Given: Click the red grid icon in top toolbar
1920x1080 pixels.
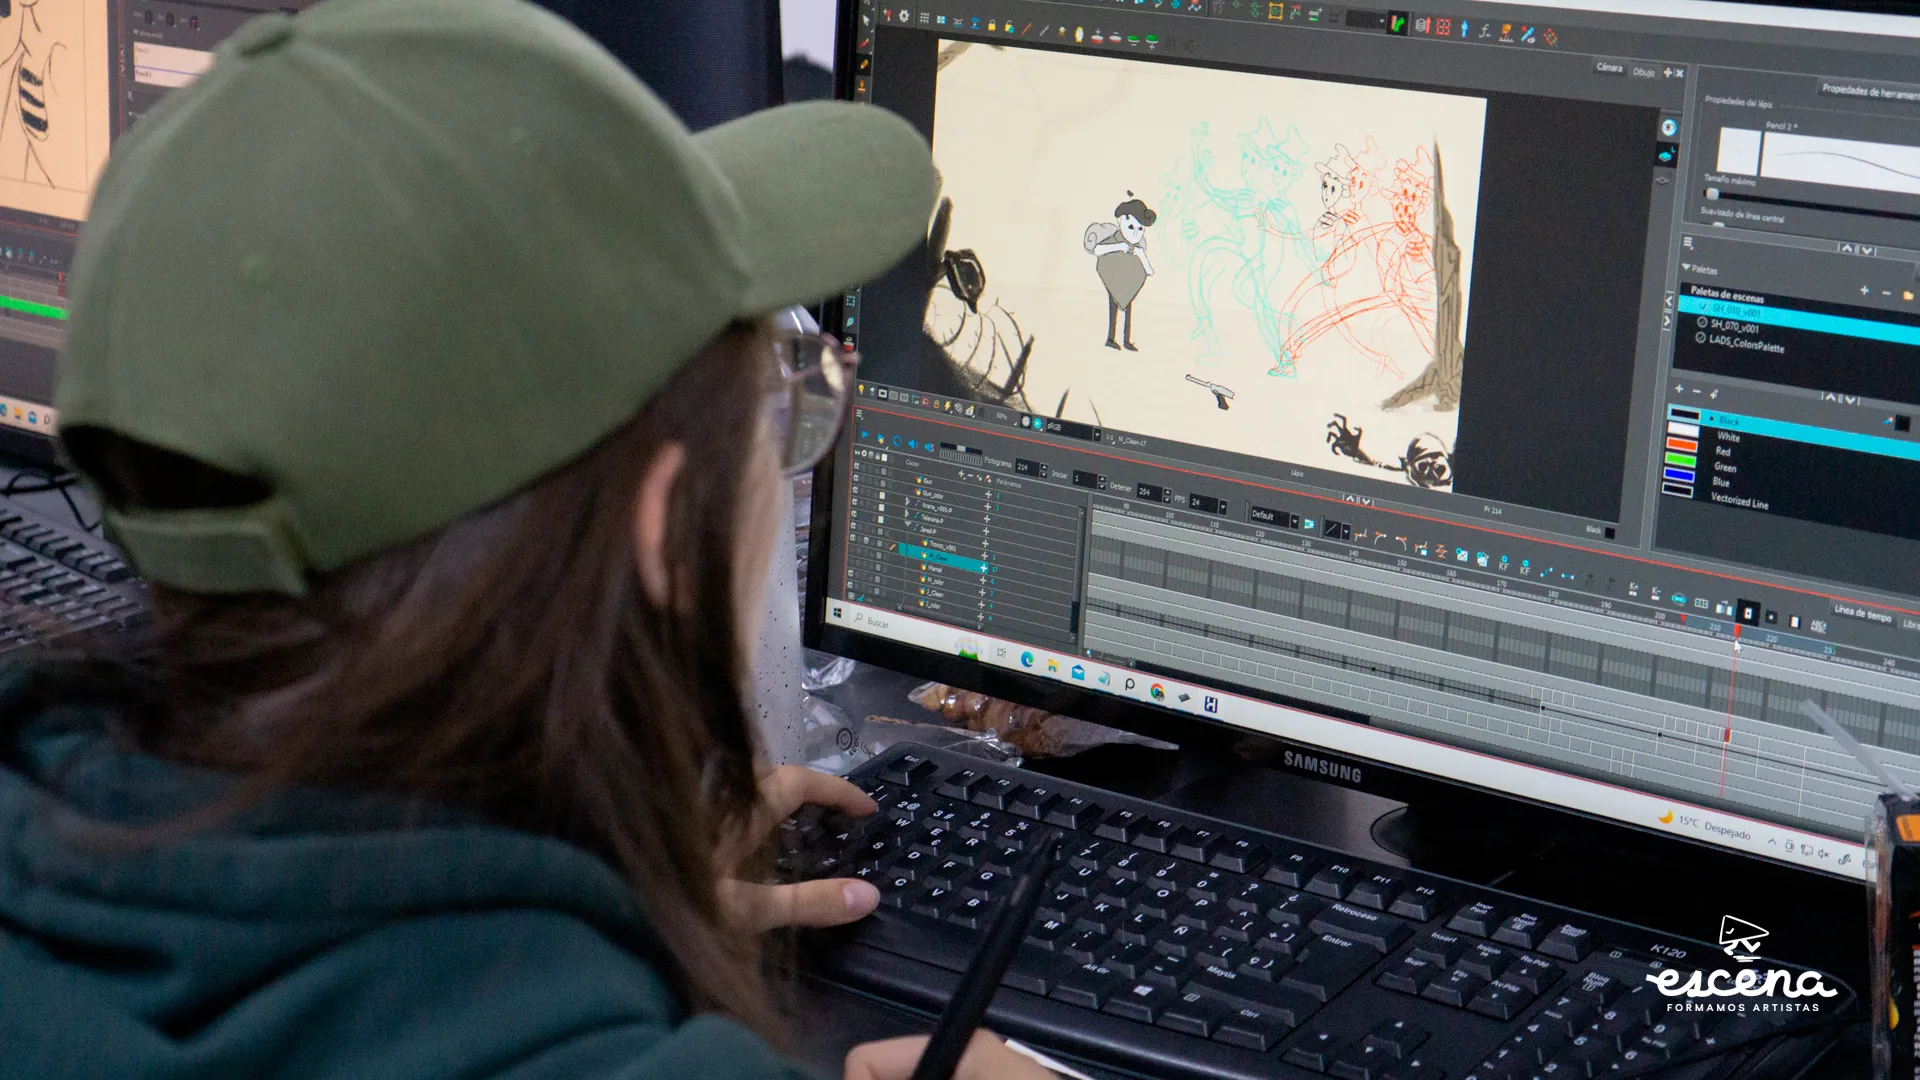Looking at the screenshot, I should [1443, 27].
